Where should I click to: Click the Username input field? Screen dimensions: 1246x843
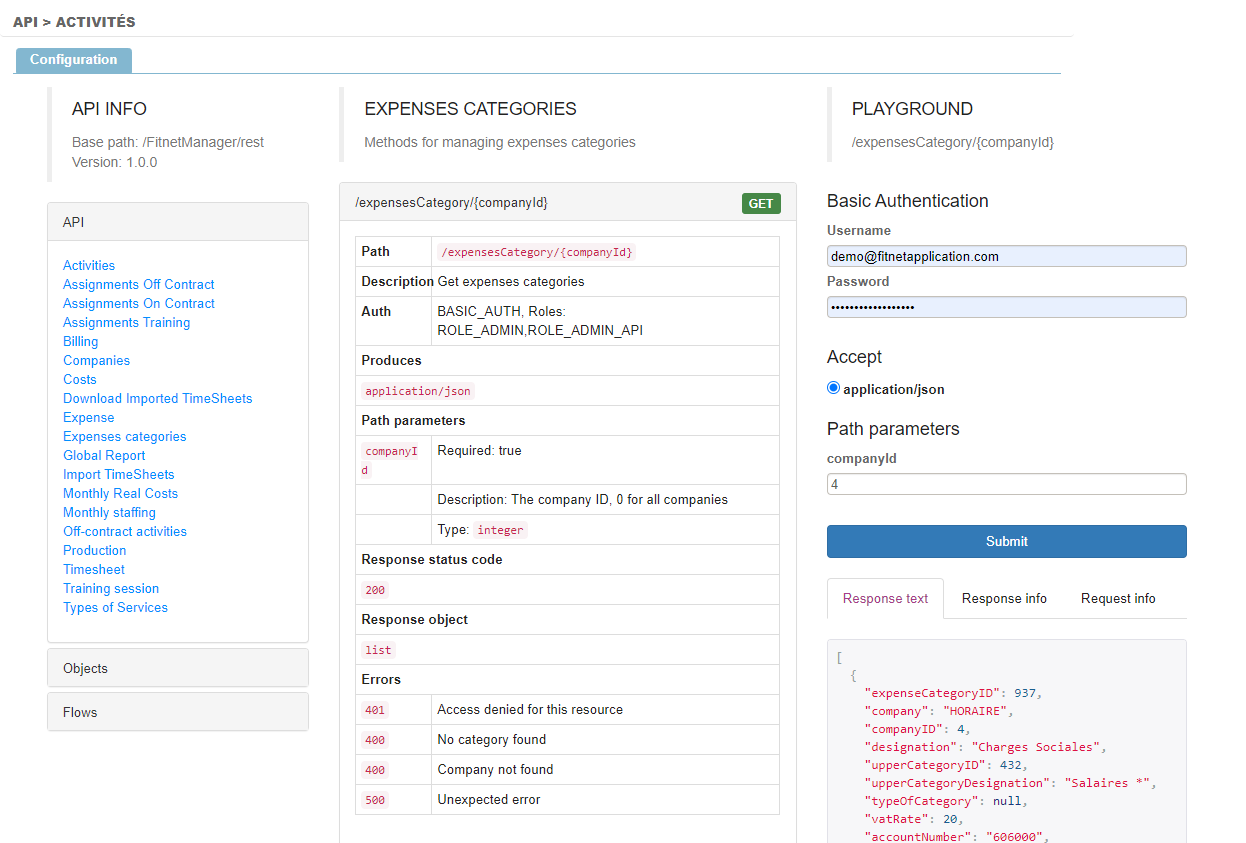click(1006, 256)
